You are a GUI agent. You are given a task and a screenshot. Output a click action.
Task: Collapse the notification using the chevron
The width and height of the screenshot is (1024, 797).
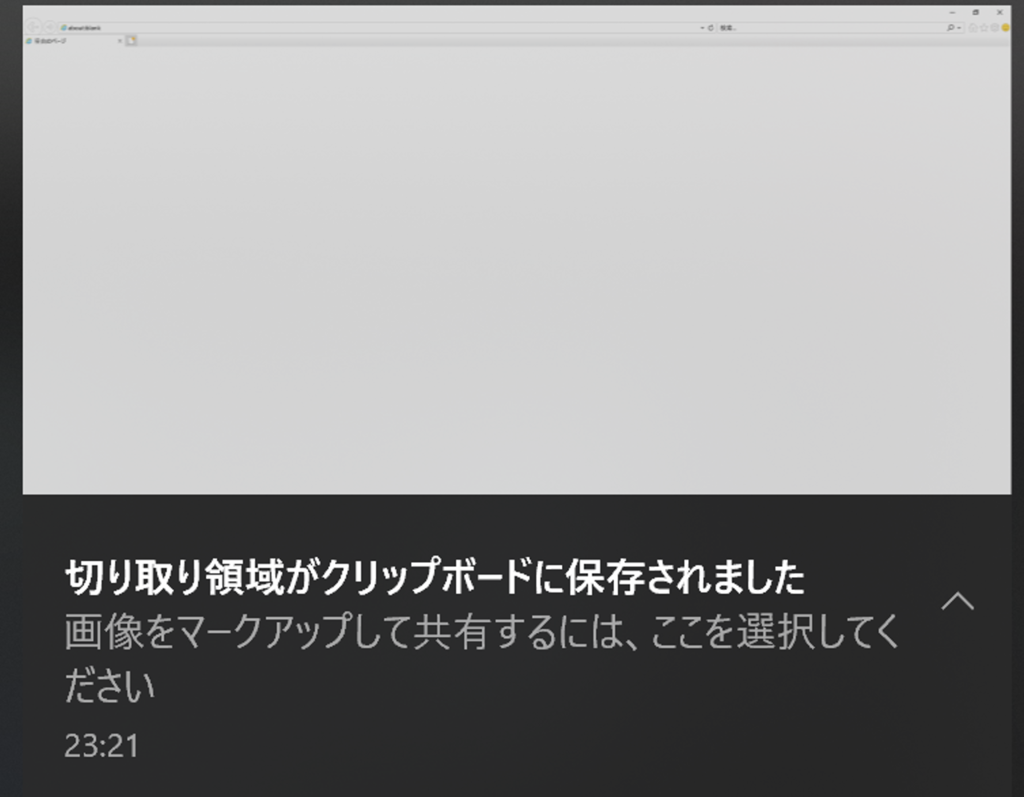[x=959, y=601]
